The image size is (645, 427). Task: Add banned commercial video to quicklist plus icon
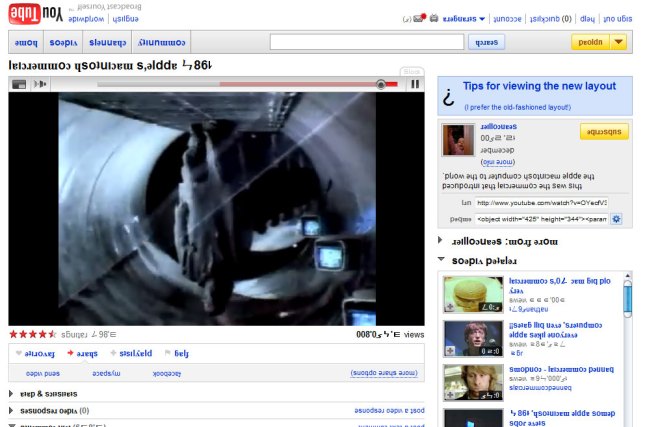coord(450,395)
